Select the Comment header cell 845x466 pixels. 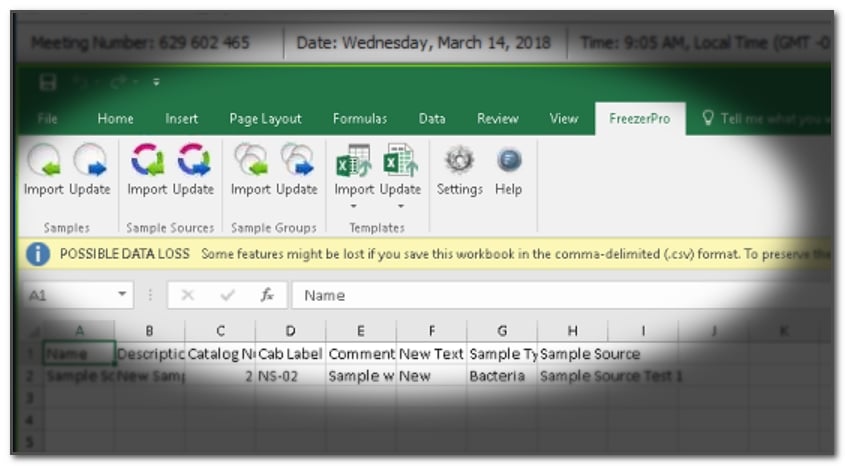[361, 353]
